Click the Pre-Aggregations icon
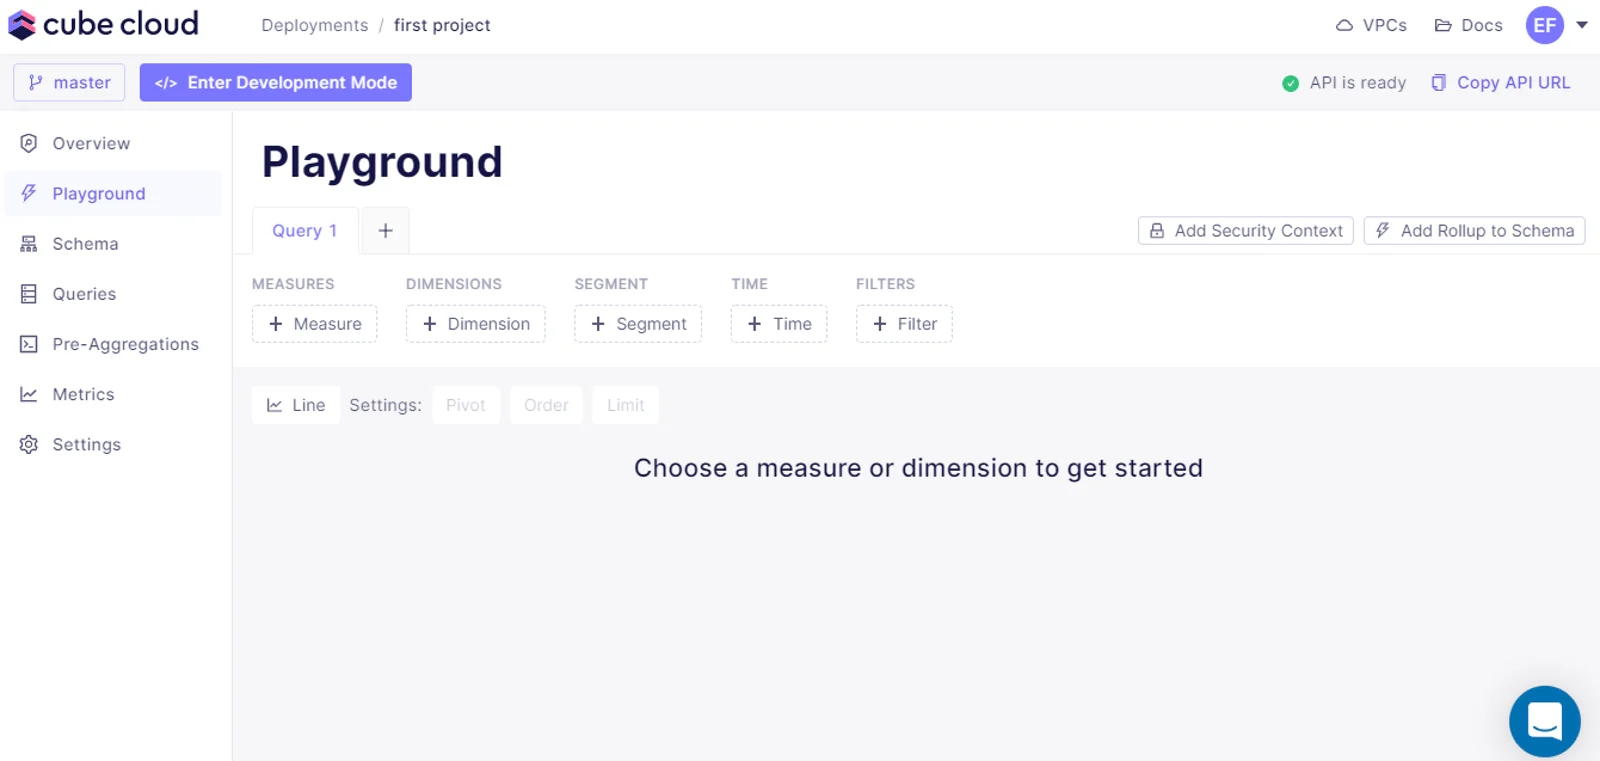1600x761 pixels. pos(29,344)
